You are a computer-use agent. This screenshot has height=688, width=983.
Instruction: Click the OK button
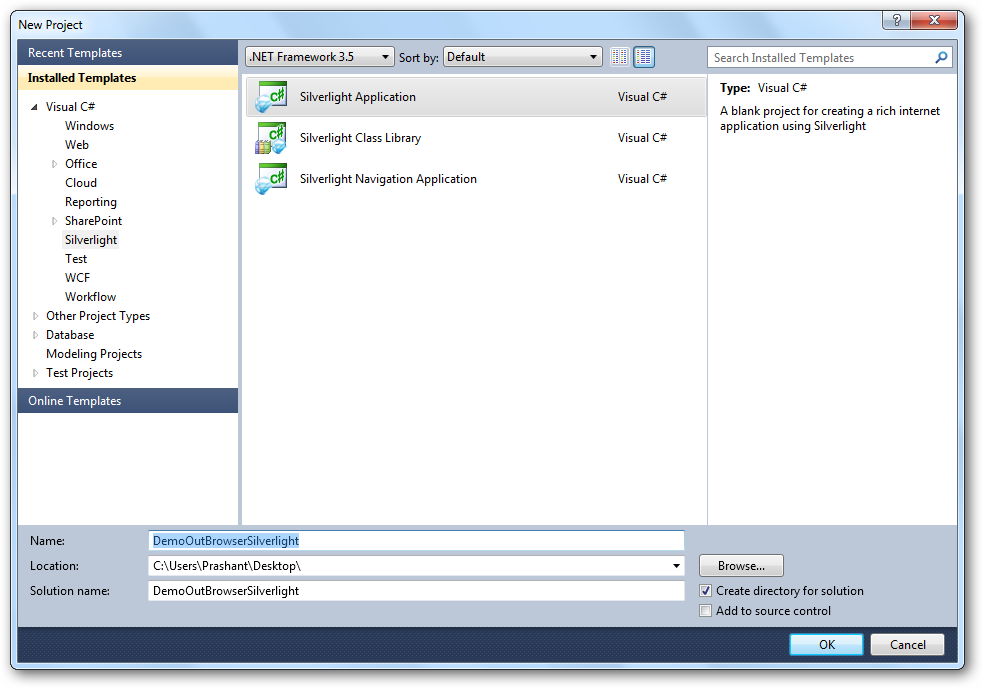tap(826, 645)
